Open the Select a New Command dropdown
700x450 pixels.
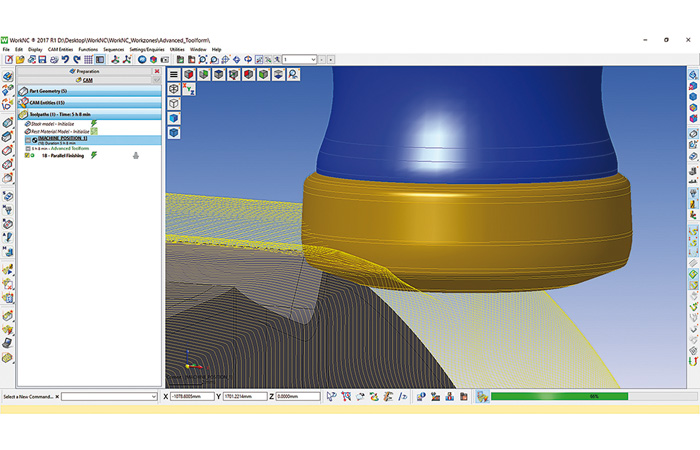click(x=109, y=396)
